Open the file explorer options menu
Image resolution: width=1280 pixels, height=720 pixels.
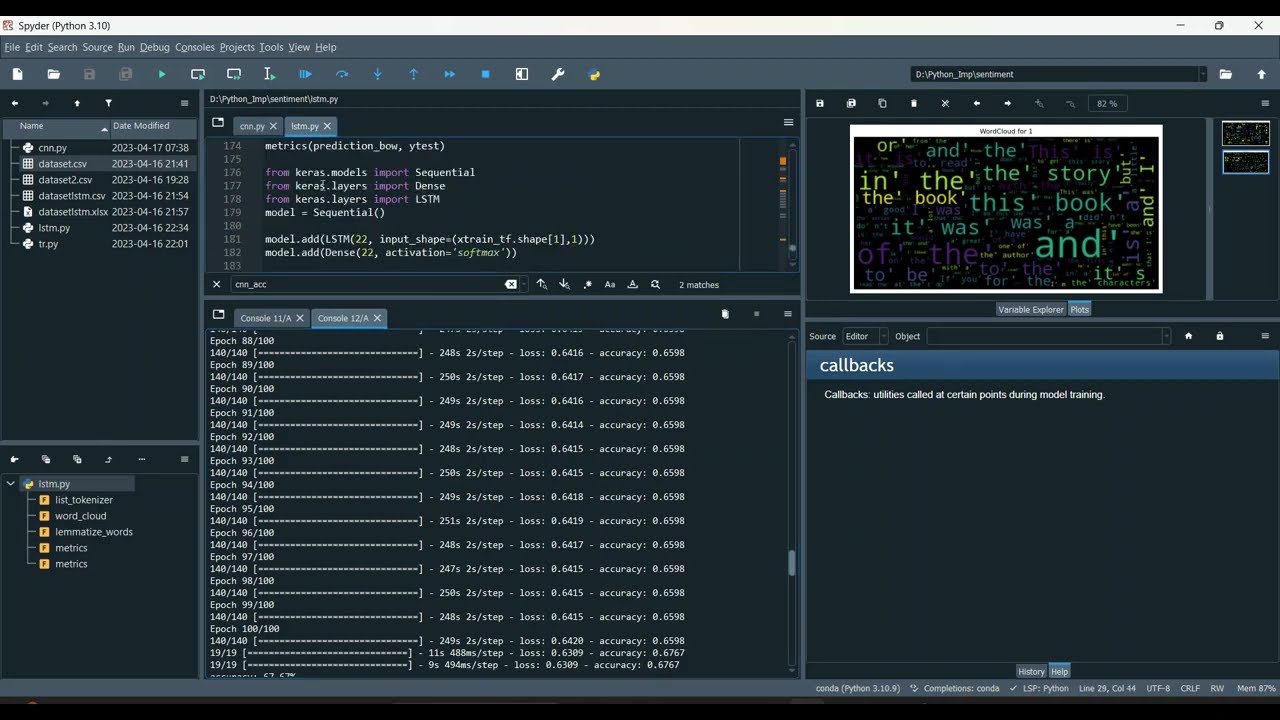coord(184,103)
